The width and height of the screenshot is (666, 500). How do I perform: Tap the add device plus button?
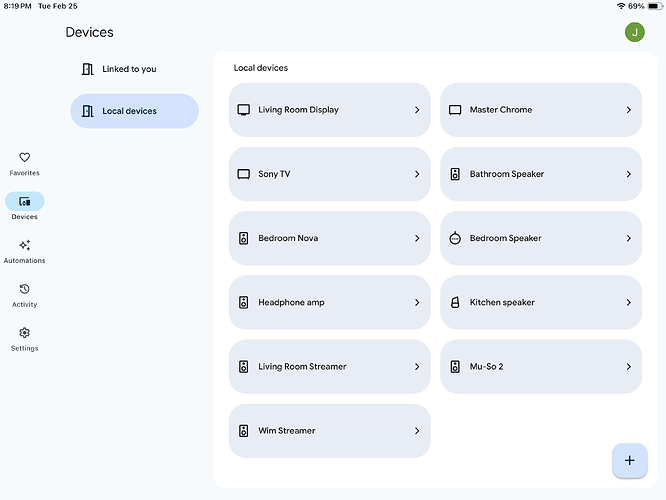point(629,460)
